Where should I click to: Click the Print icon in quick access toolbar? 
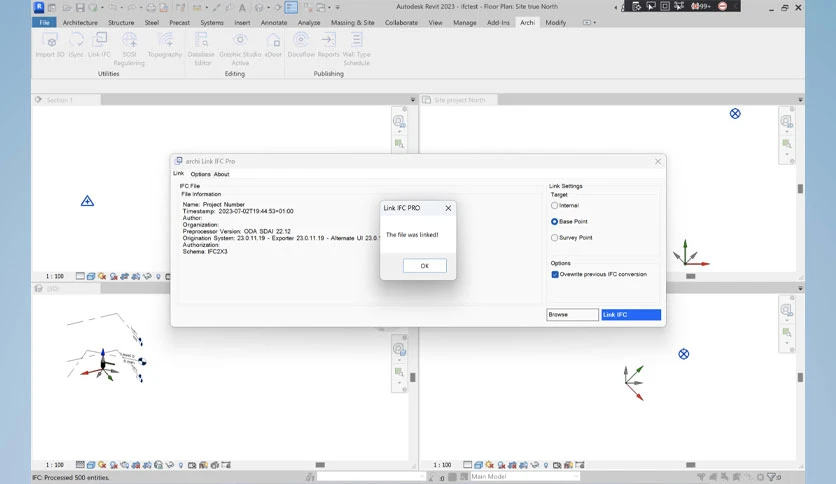pyautogui.click(x=151, y=7)
